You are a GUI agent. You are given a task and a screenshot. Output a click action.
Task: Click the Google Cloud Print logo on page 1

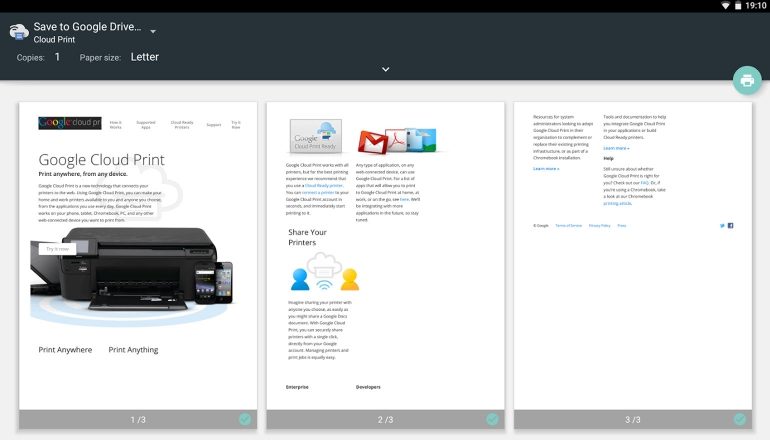click(70, 123)
